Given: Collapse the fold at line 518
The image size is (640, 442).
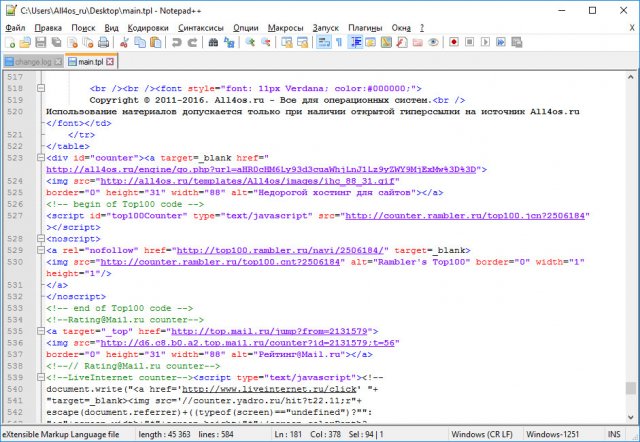Looking at the screenshot, I should (41, 88).
